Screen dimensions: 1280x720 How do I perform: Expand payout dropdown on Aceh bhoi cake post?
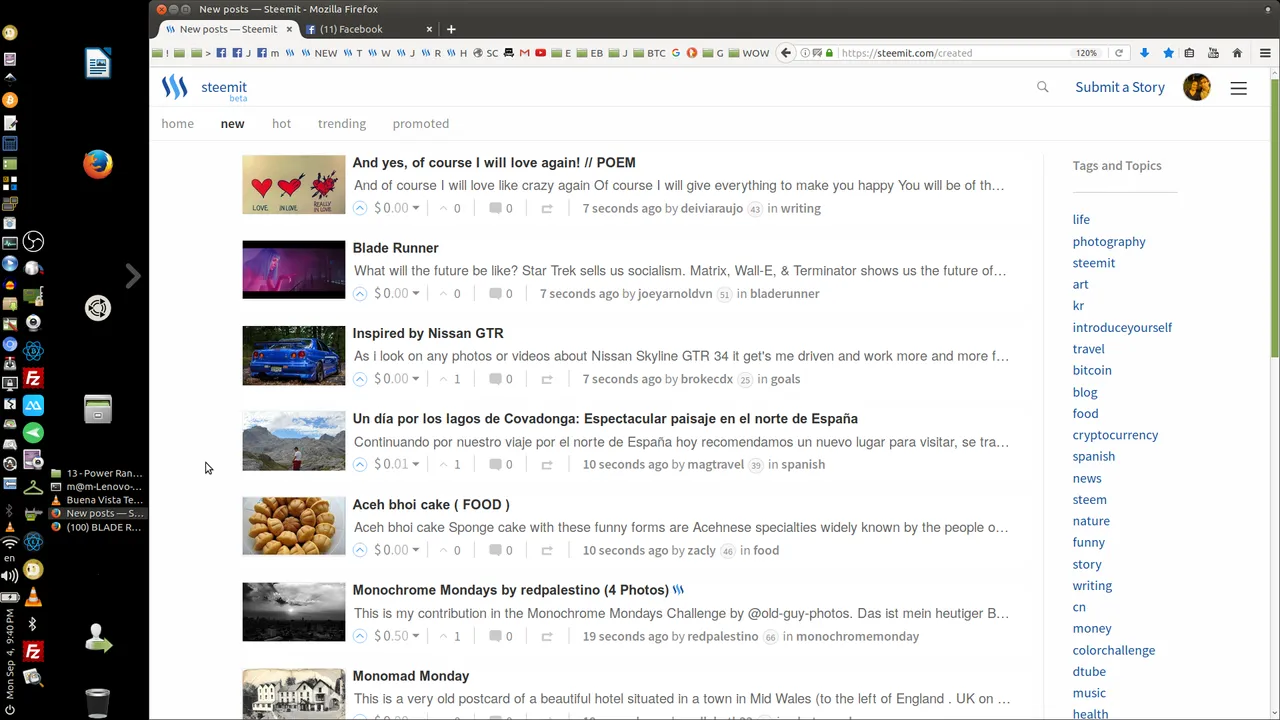click(416, 550)
